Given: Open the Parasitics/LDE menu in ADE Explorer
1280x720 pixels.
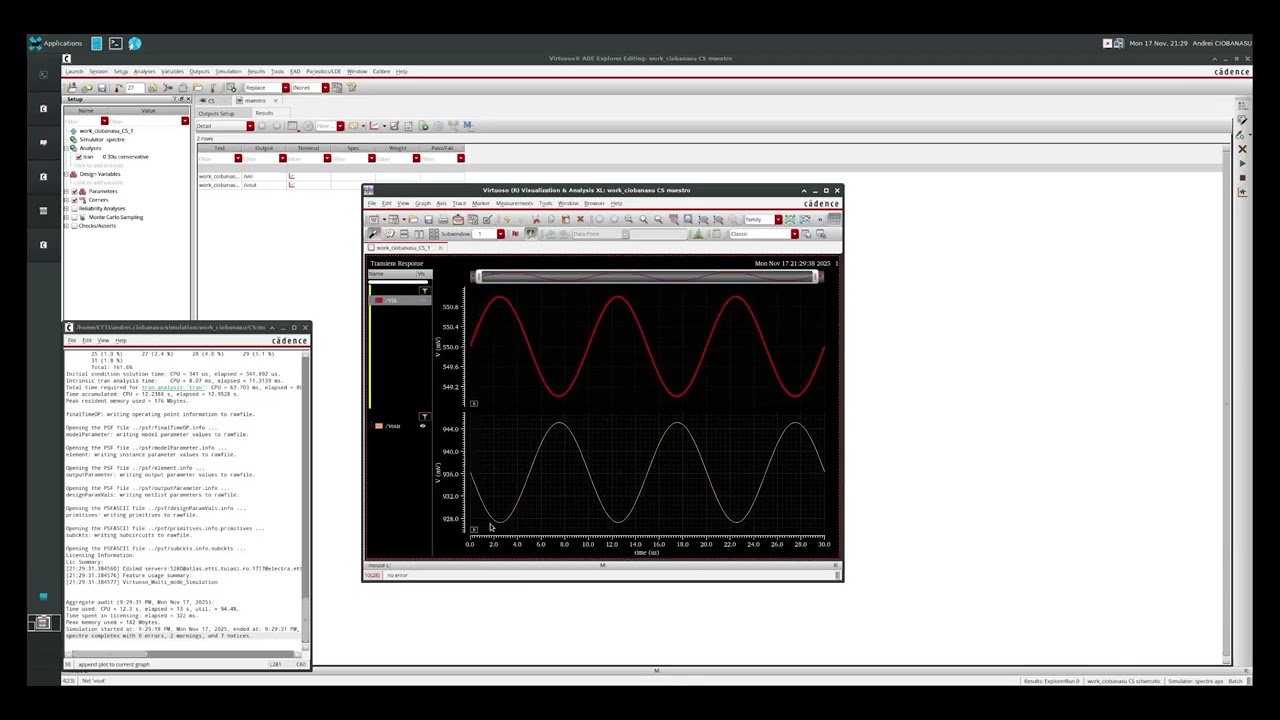Looking at the screenshot, I should pos(323,72).
